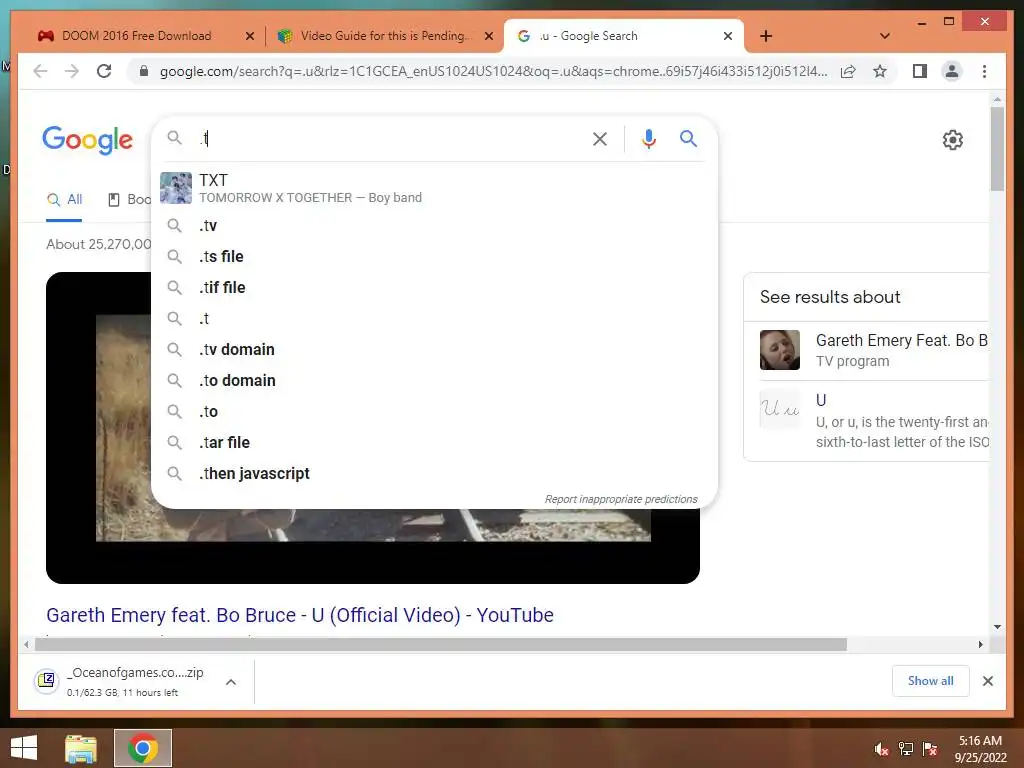Click the Chrome taskbar icon
This screenshot has height=768, width=1024.
click(x=143, y=748)
